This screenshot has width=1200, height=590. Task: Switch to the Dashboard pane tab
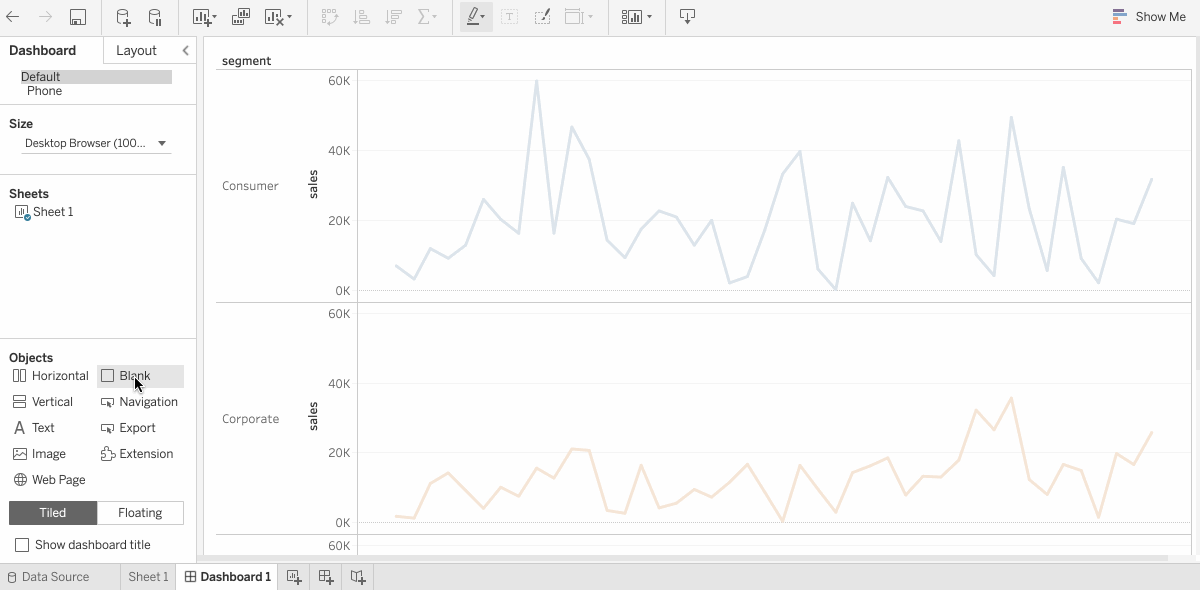43,51
